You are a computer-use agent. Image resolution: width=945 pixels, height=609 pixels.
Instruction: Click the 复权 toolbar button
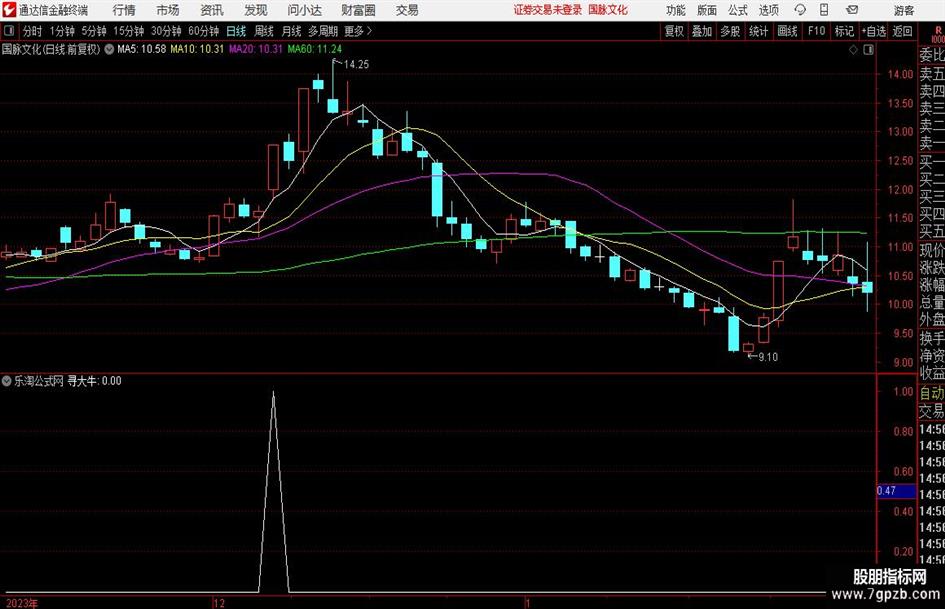(x=674, y=31)
